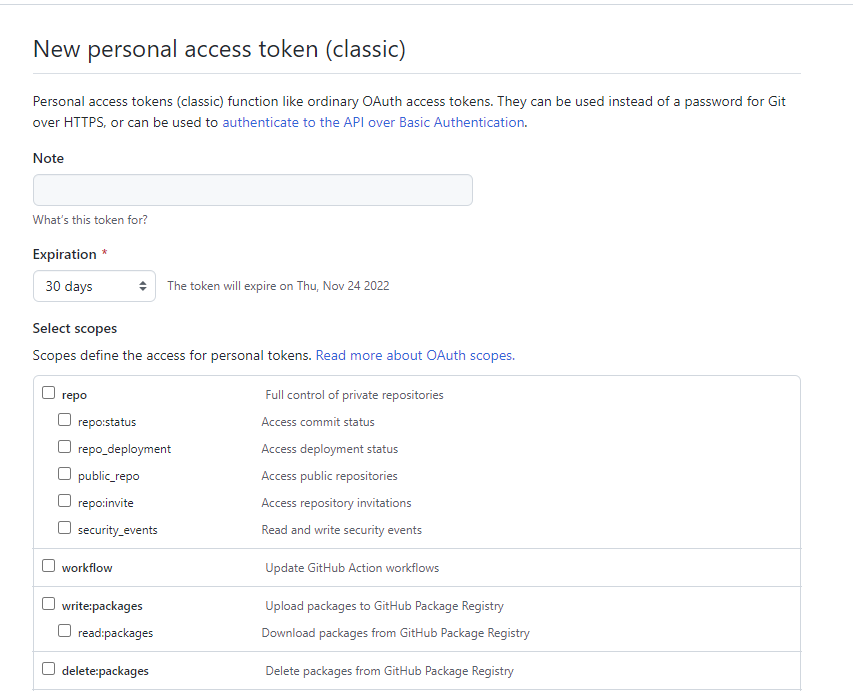Click the security_events label text

click(x=117, y=530)
